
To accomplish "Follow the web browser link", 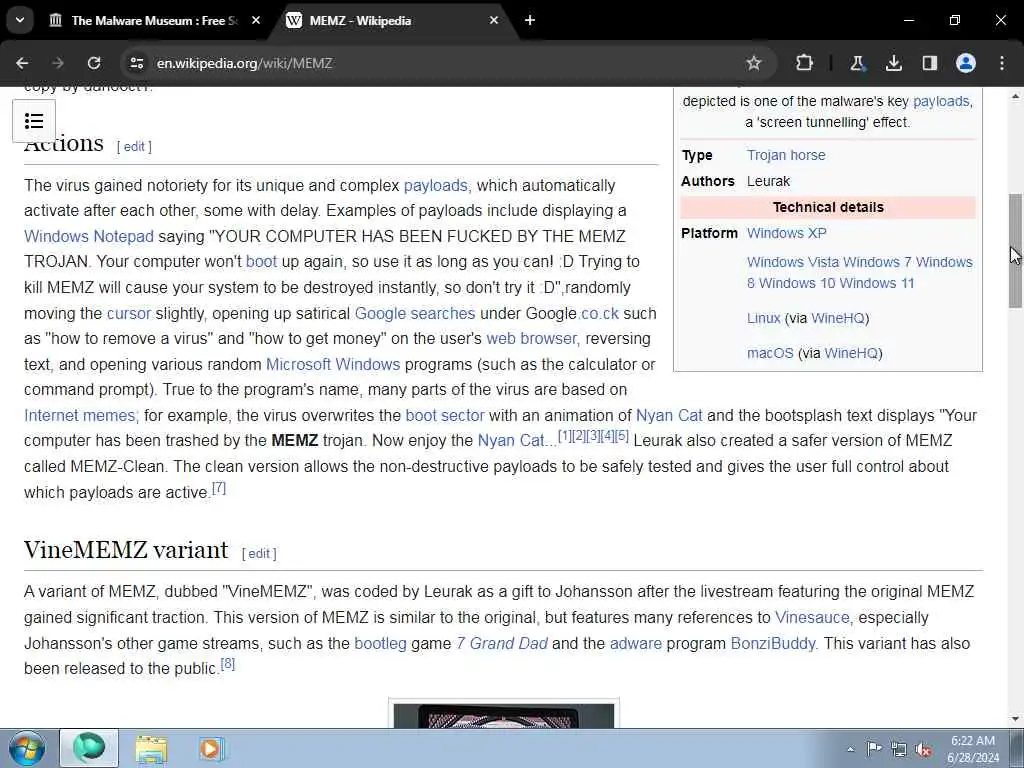I will point(532,338).
